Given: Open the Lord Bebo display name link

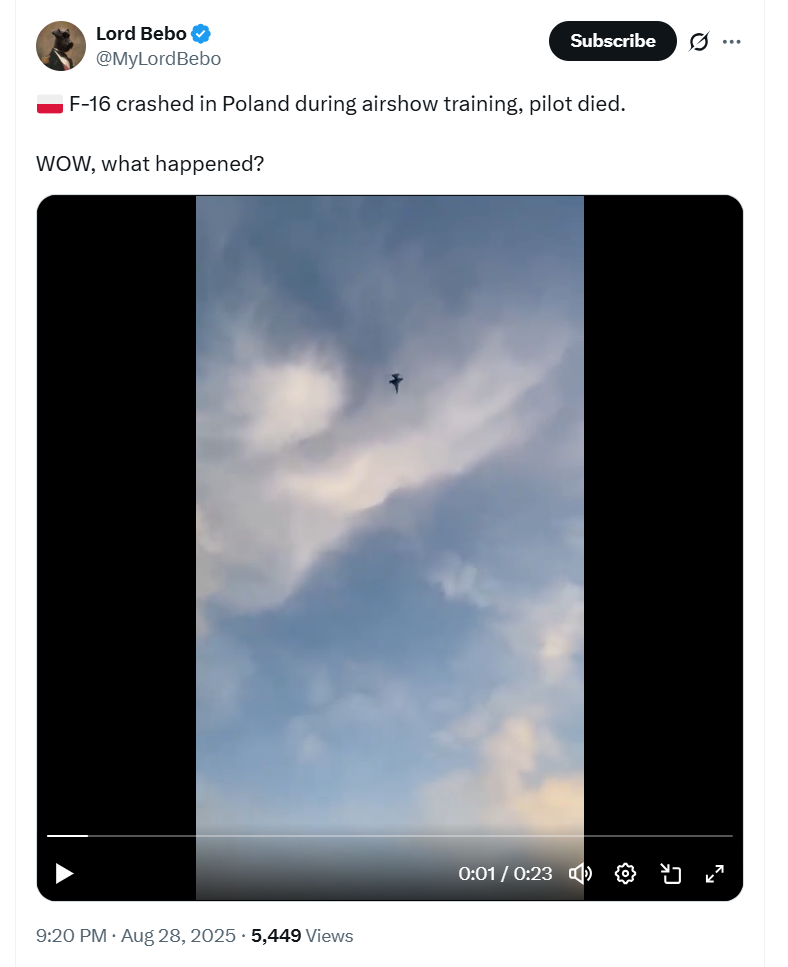Looking at the screenshot, I should point(141,33).
